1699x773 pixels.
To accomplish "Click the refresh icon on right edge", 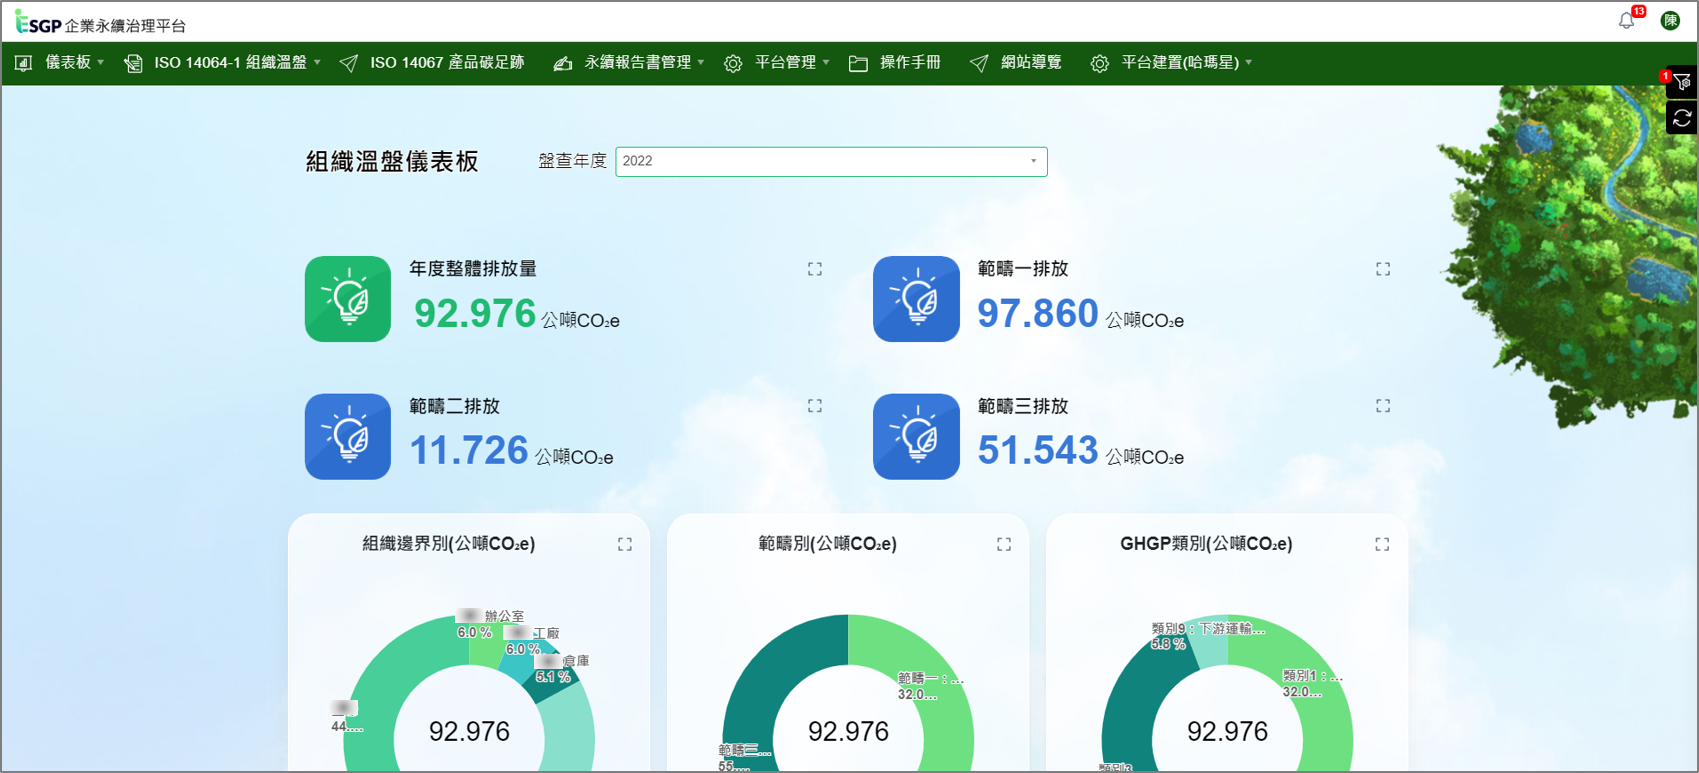I will pos(1682,118).
